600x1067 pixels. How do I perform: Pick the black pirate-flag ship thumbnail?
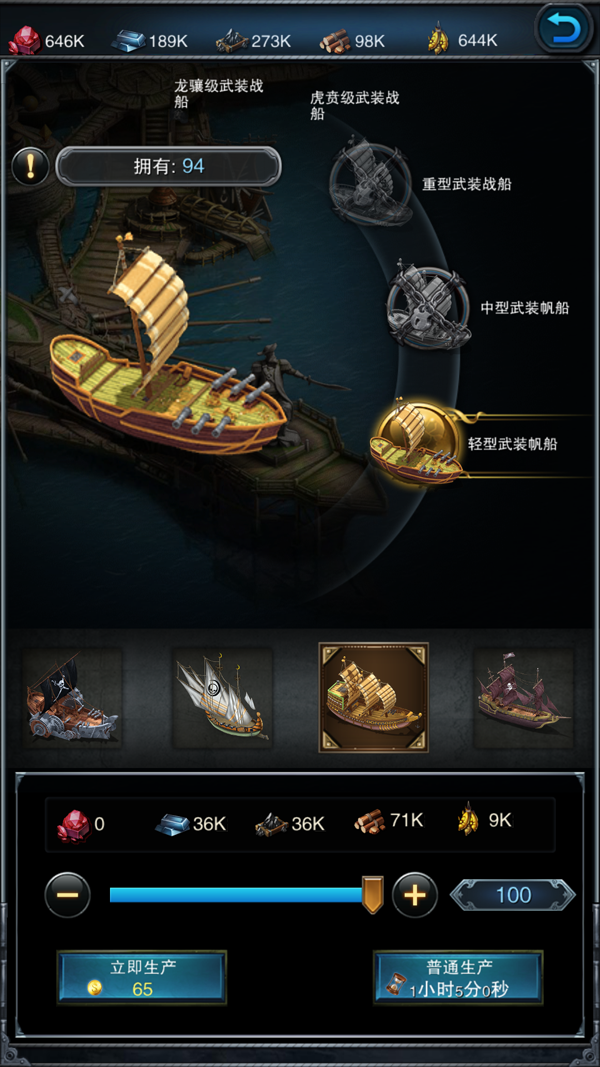click(x=72, y=698)
